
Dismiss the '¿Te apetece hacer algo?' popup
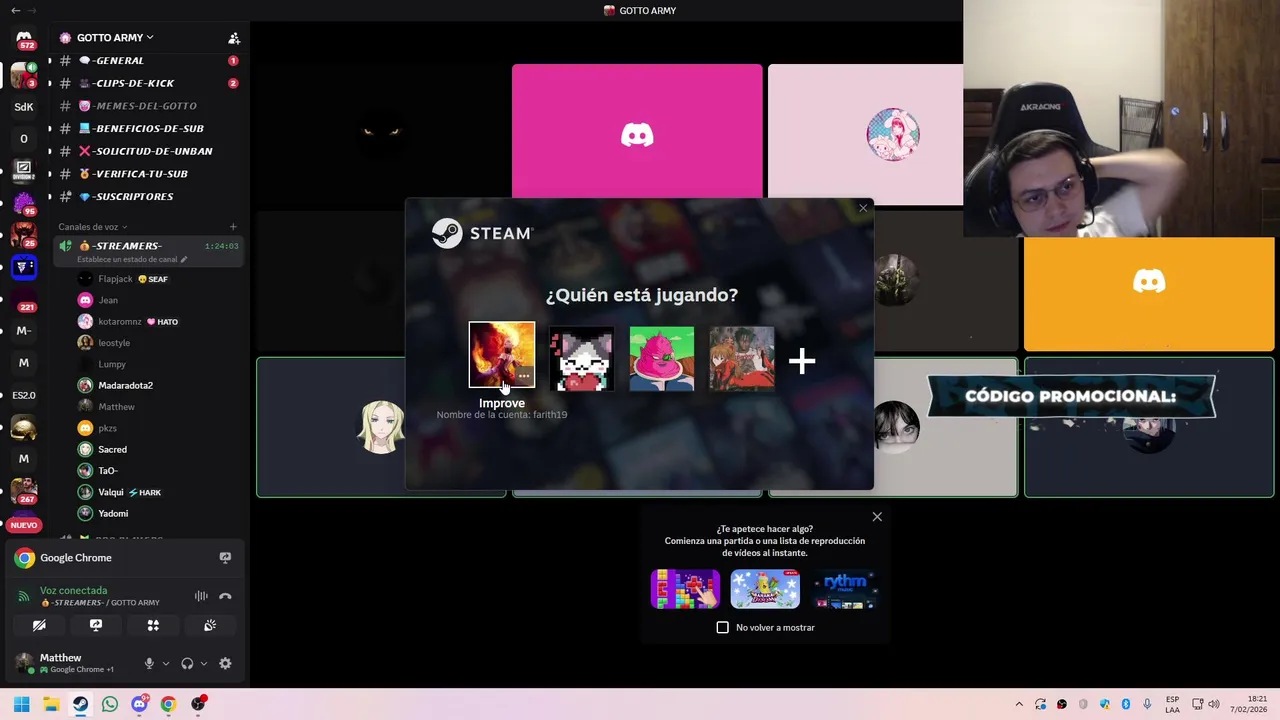tap(877, 517)
